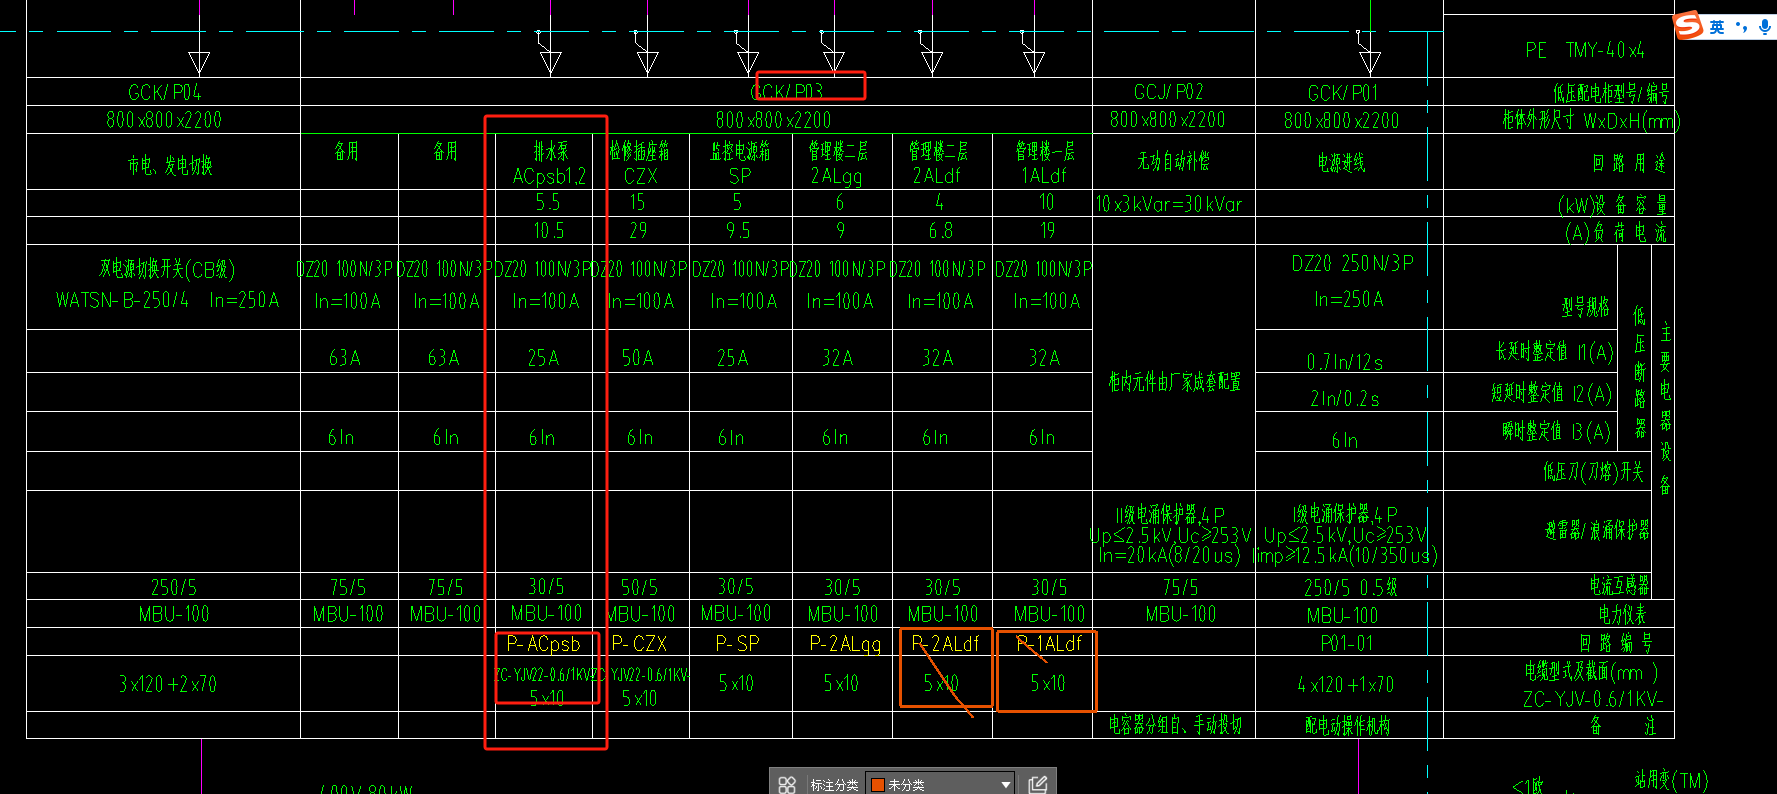Click the 市电、发电切换 circuit purpose cell
Screen dimensions: 1777x794
coord(169,165)
